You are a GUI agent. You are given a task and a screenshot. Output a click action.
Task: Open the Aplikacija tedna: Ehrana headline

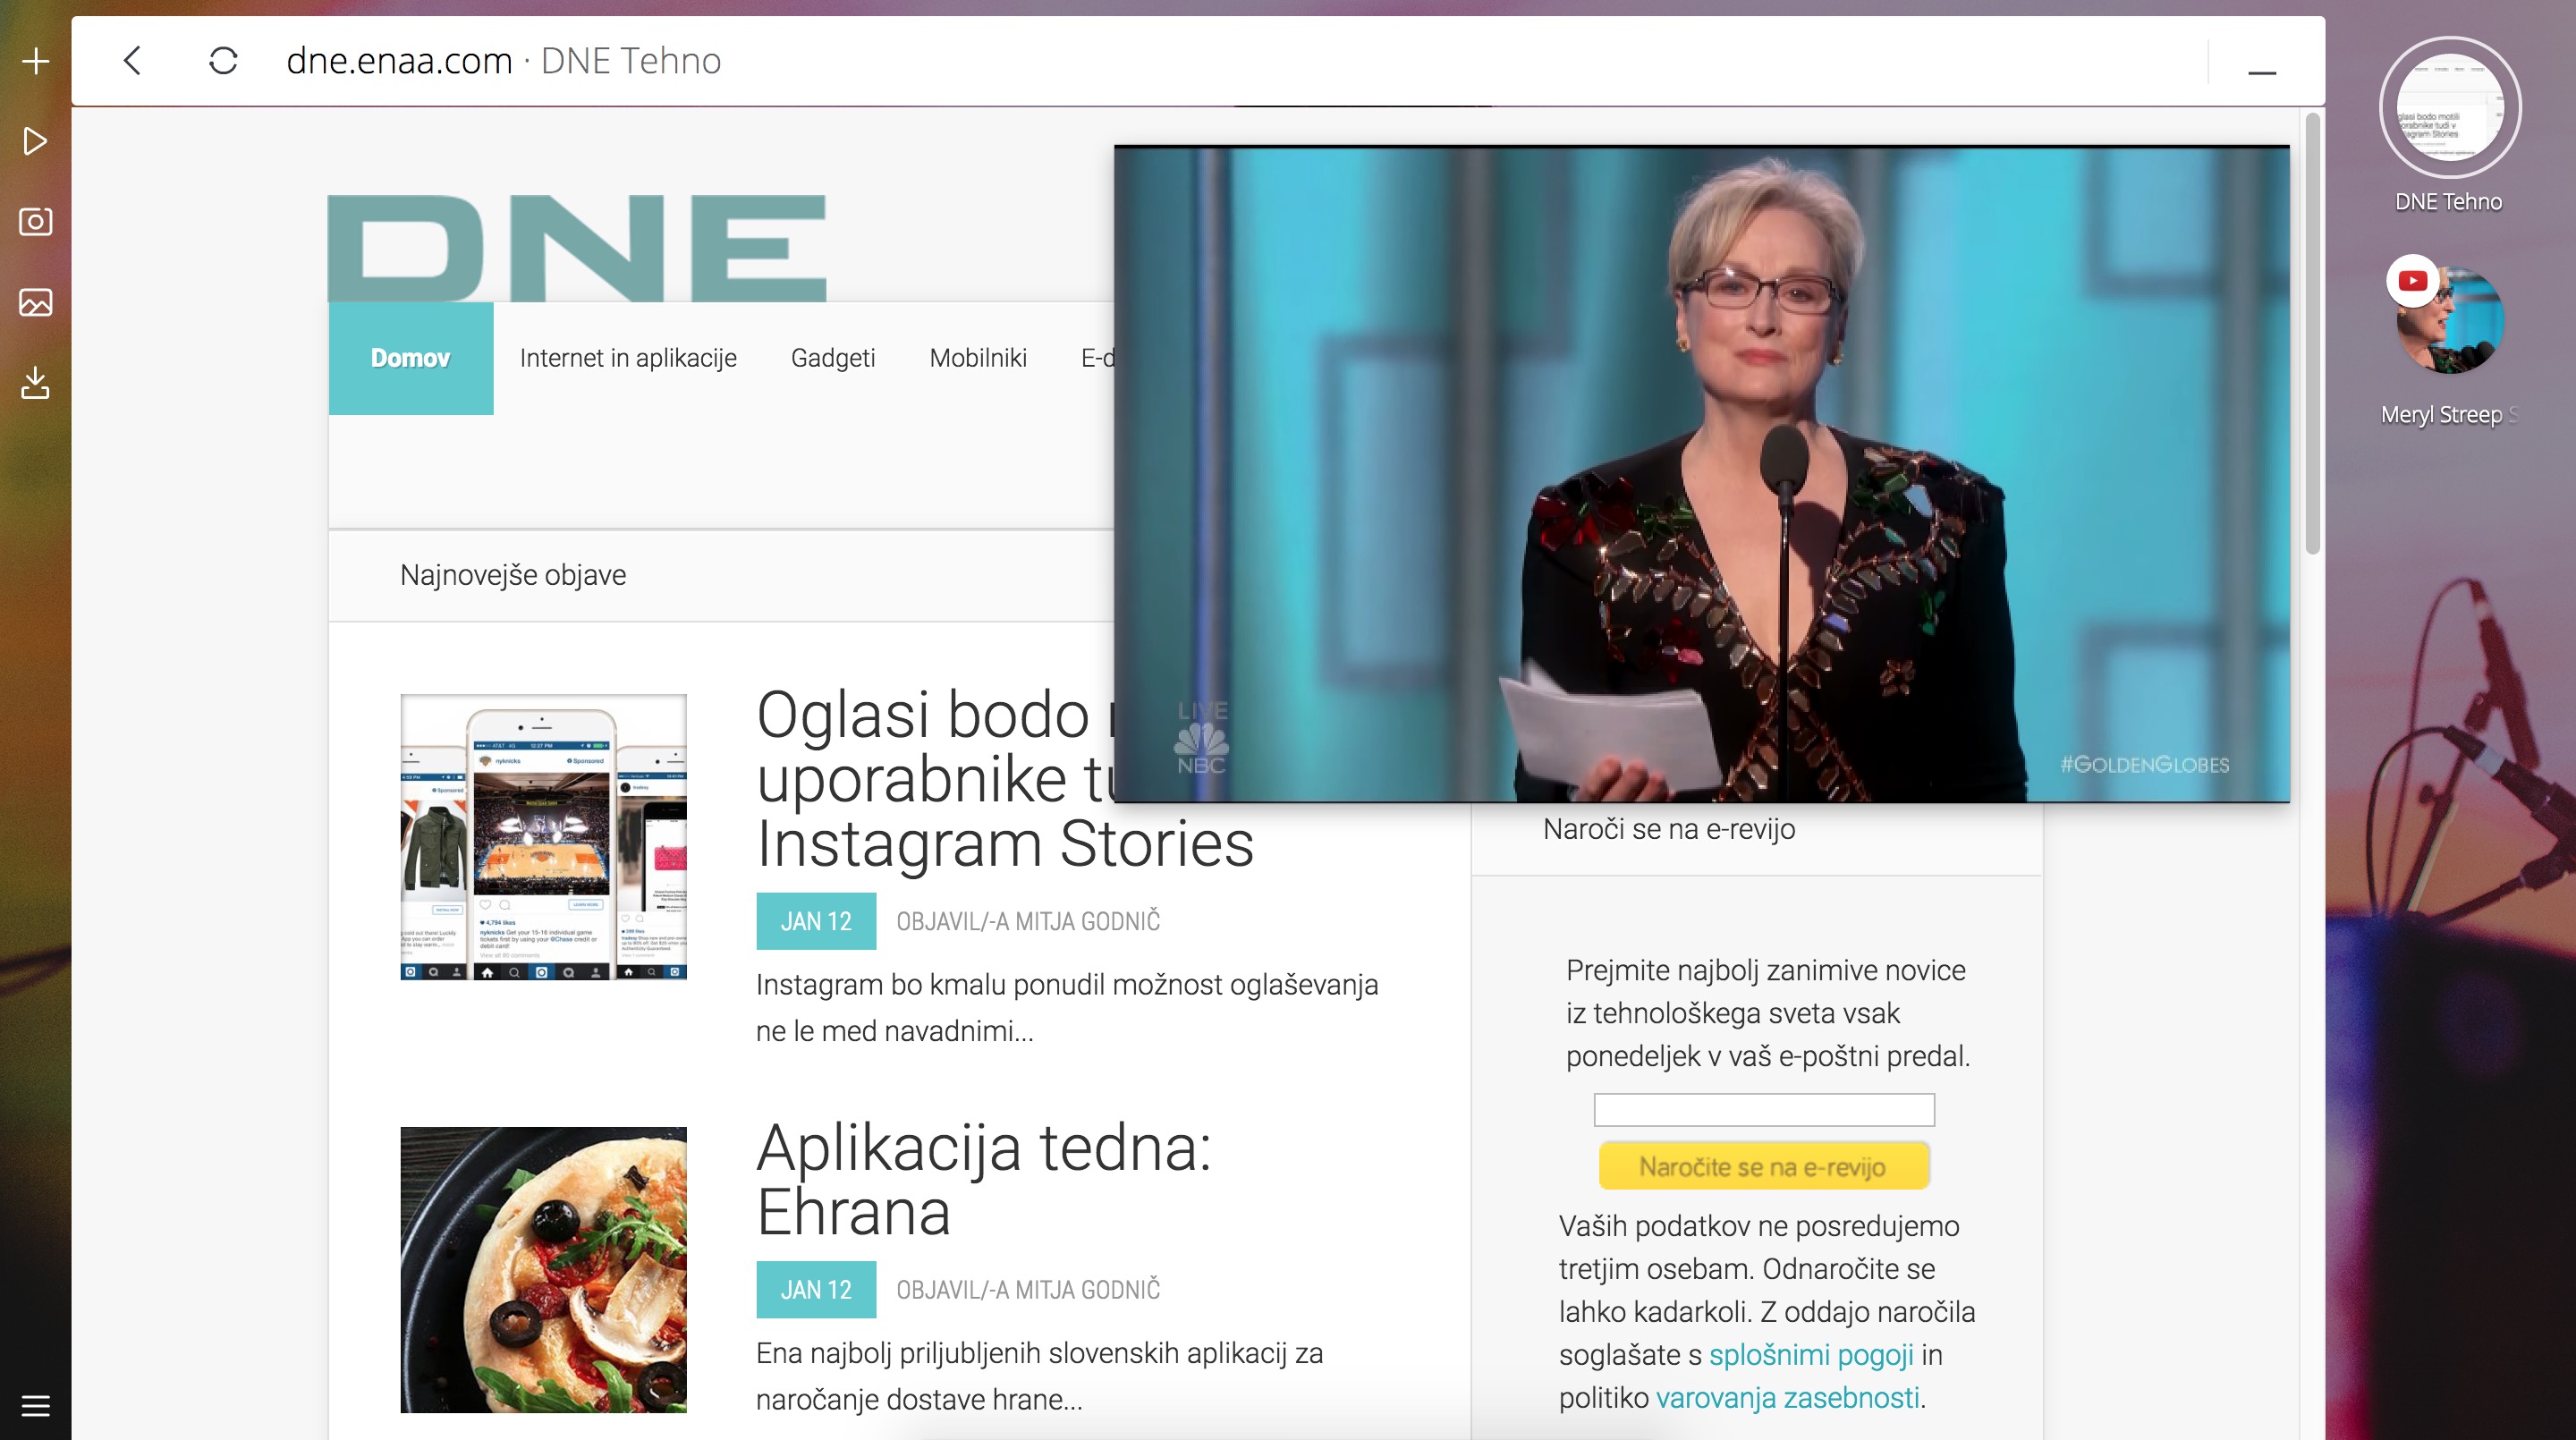click(984, 1180)
